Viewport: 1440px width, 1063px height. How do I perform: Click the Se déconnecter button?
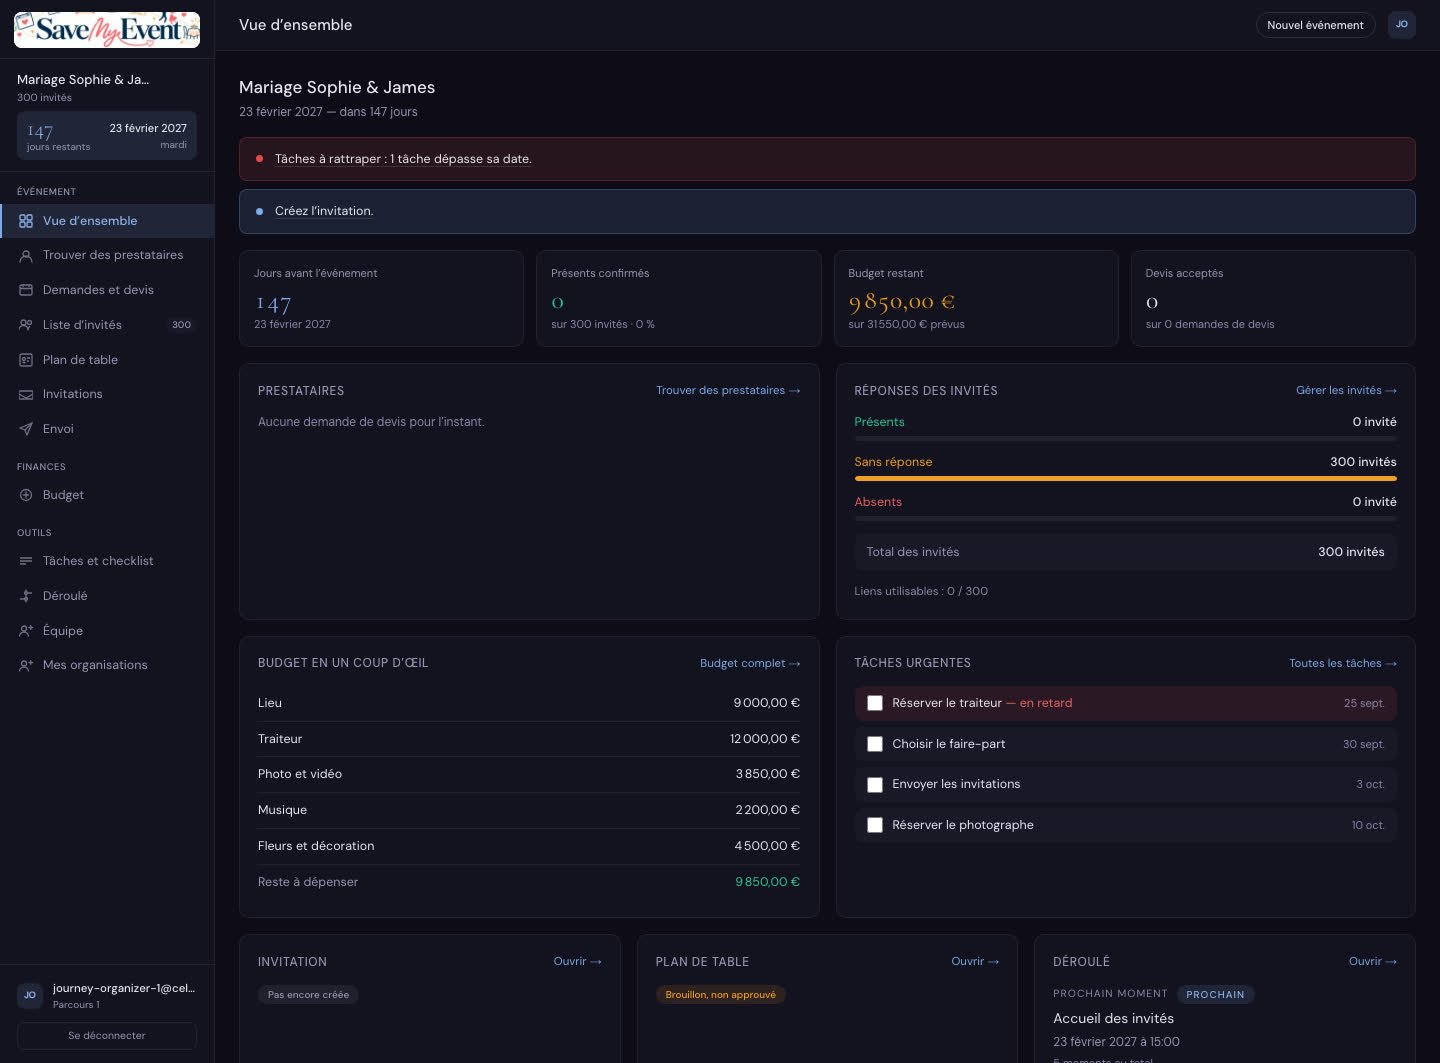[x=107, y=1036]
